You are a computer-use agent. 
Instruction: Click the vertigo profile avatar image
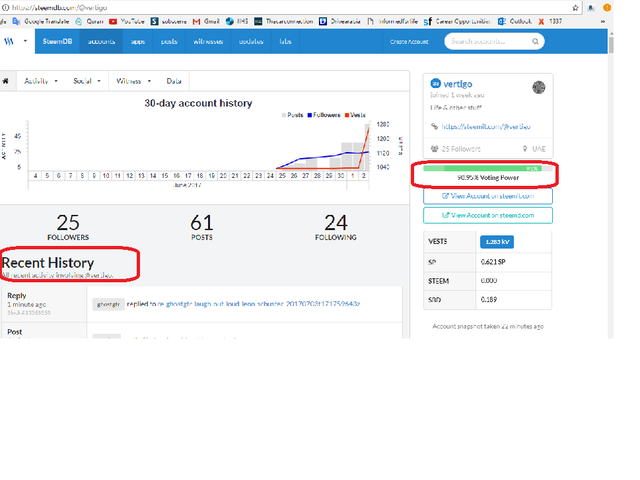tap(539, 87)
